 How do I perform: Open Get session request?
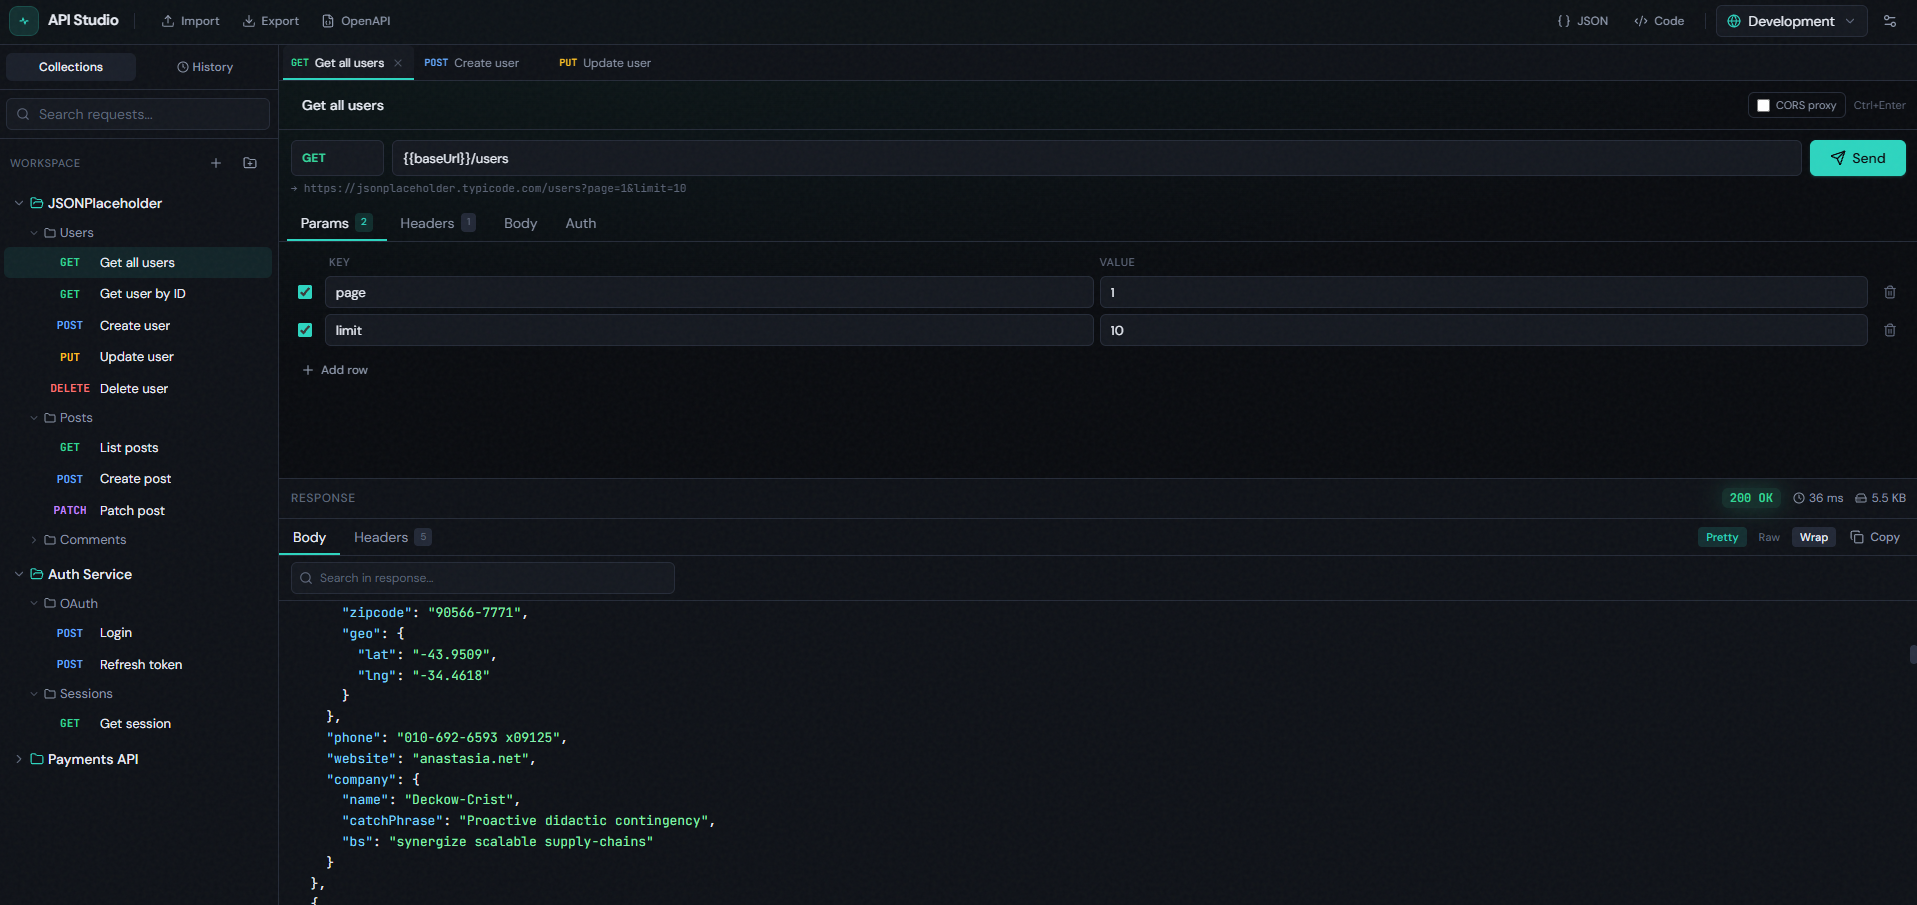tap(138, 723)
